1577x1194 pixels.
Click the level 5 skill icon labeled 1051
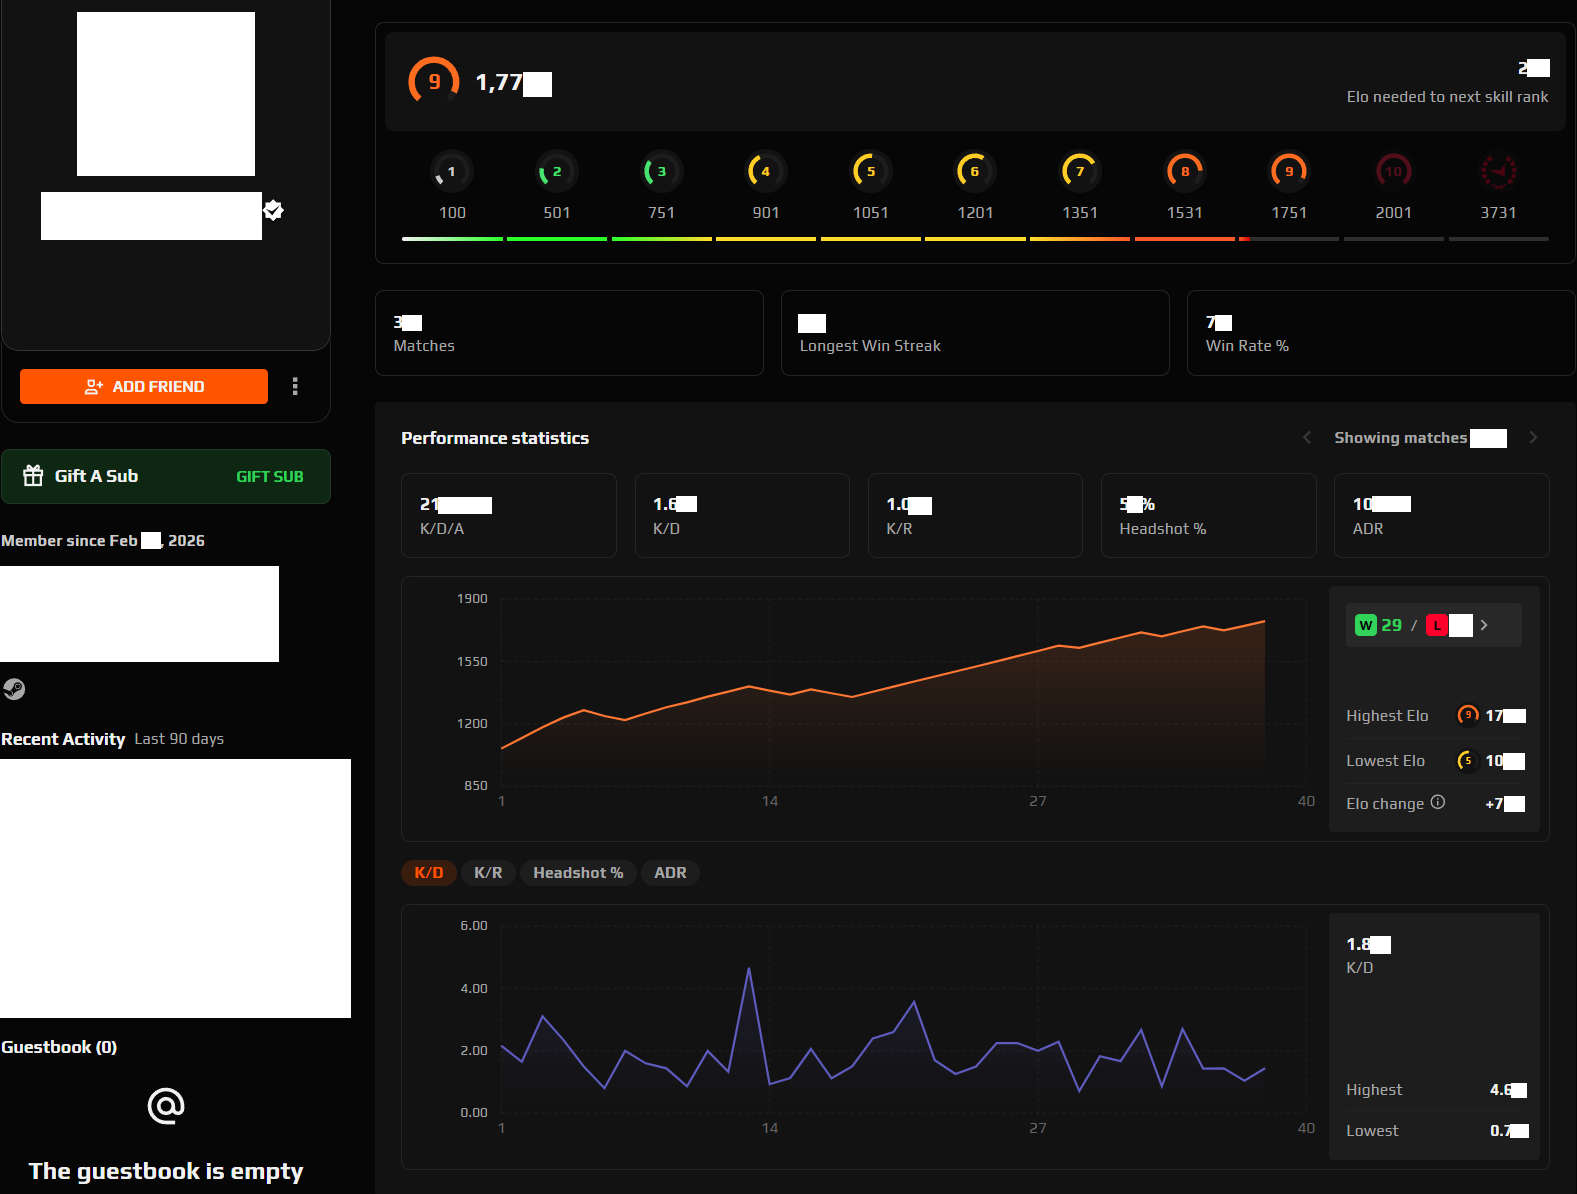870,171
